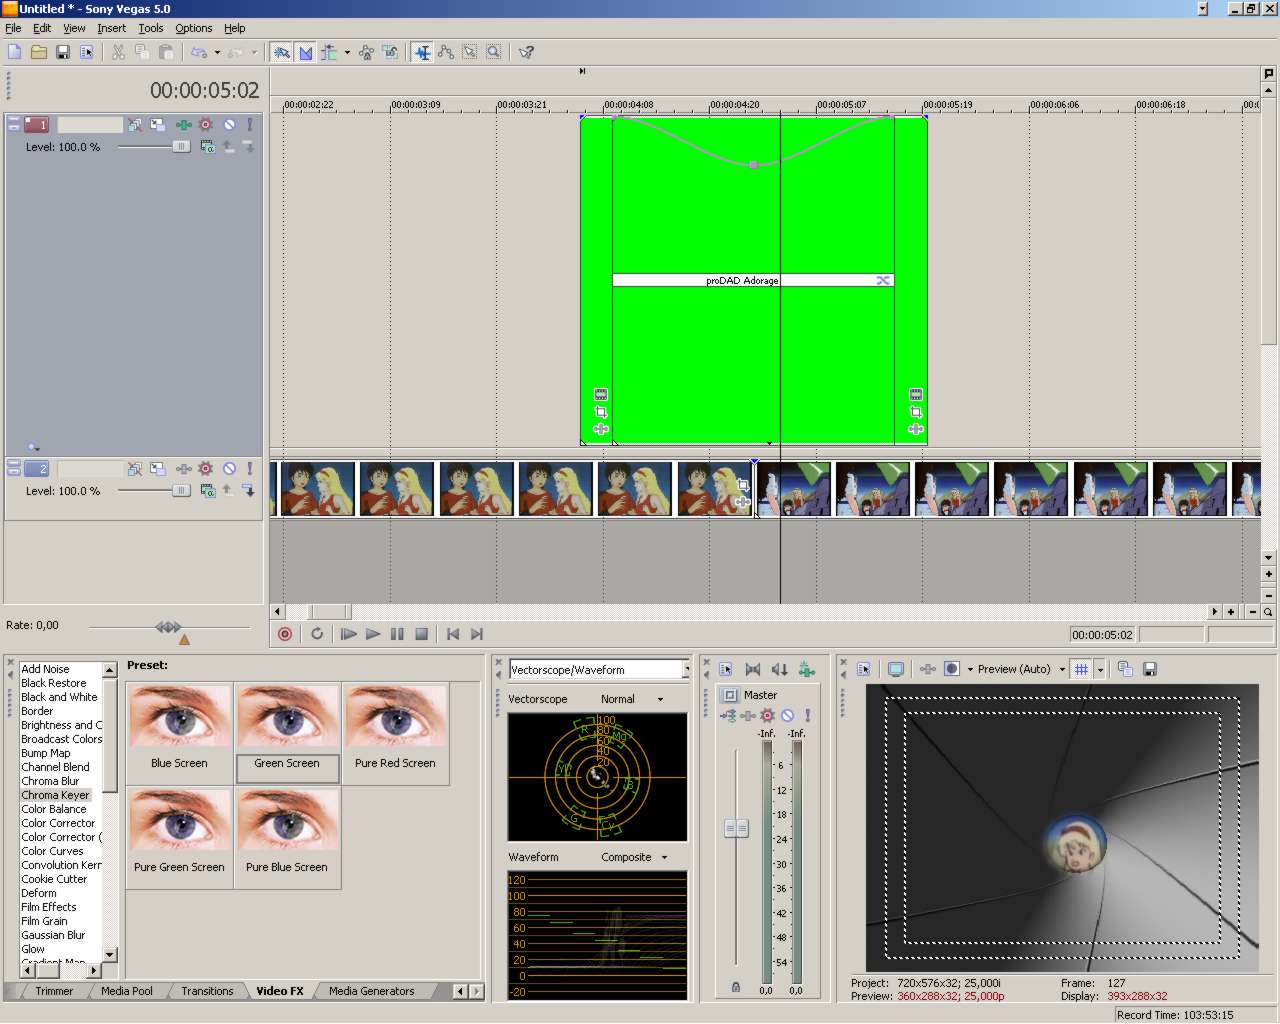Switch to the Media Generators tab

tap(371, 991)
